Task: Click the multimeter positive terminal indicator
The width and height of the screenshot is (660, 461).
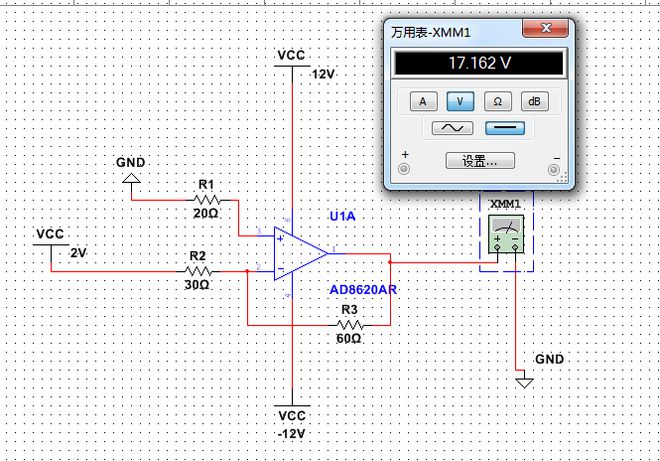Action: click(x=404, y=169)
